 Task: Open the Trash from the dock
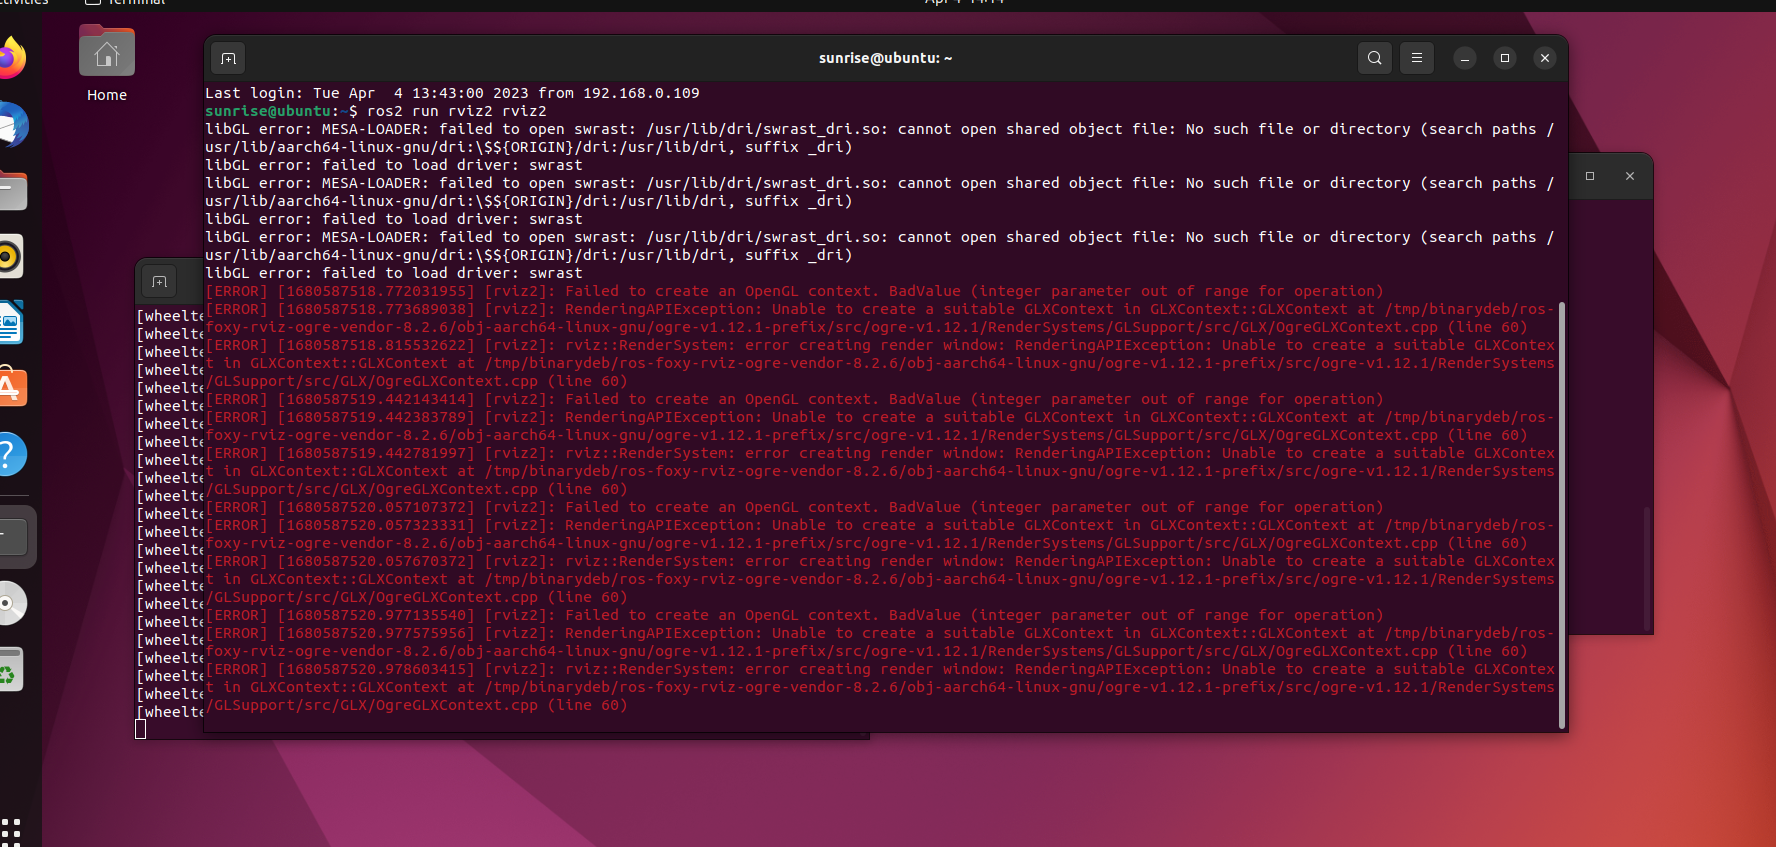[10, 669]
